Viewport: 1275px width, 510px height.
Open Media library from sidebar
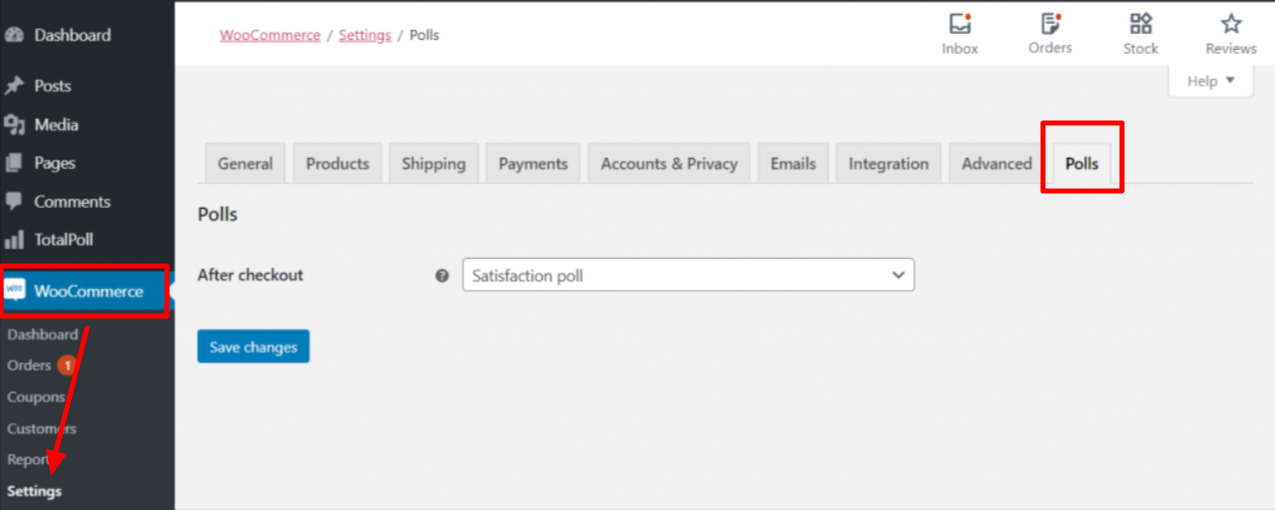56,125
